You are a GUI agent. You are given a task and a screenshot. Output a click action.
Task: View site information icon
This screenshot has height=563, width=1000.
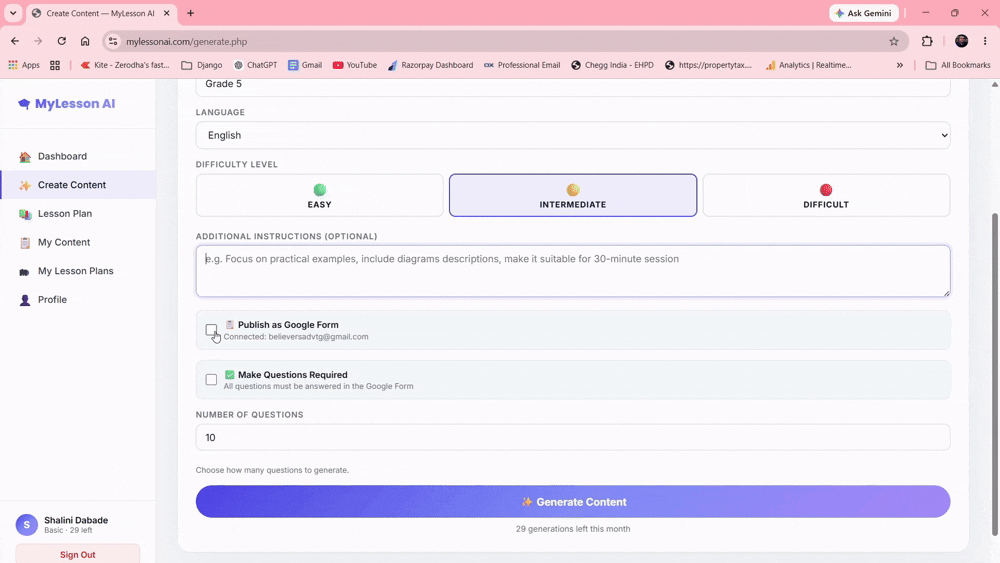point(113,41)
